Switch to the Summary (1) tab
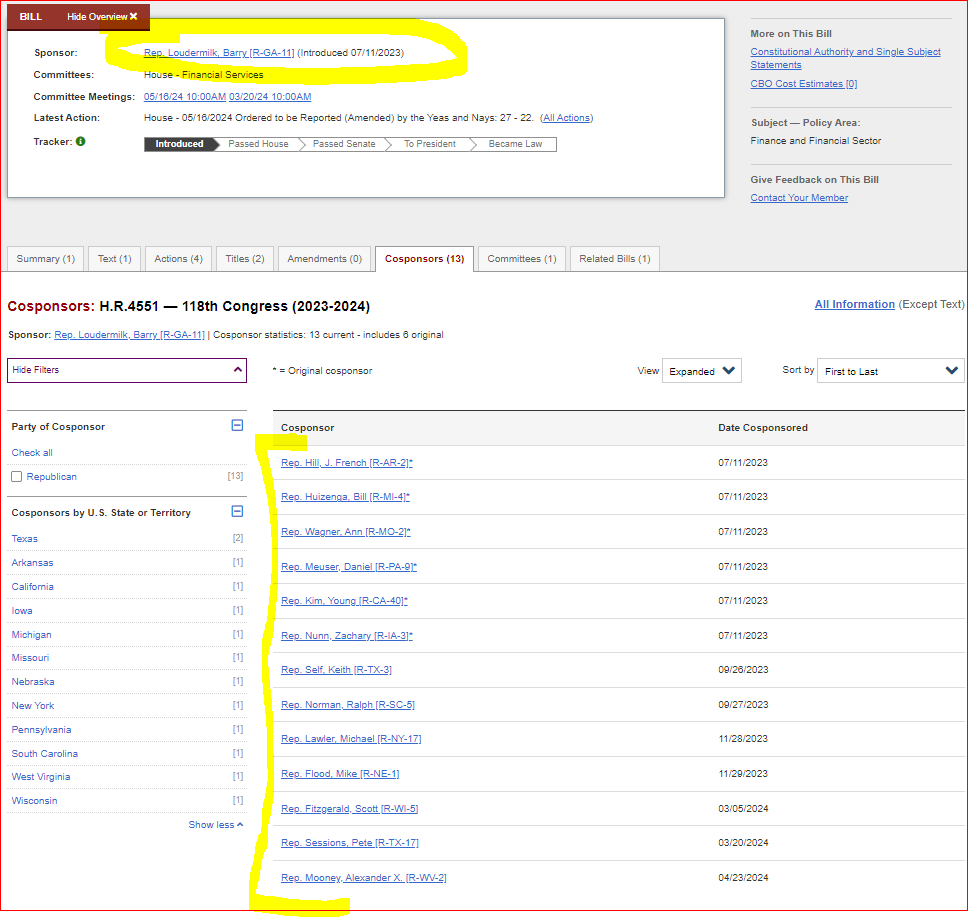The height and width of the screenshot is (917, 968). click(x=46, y=259)
